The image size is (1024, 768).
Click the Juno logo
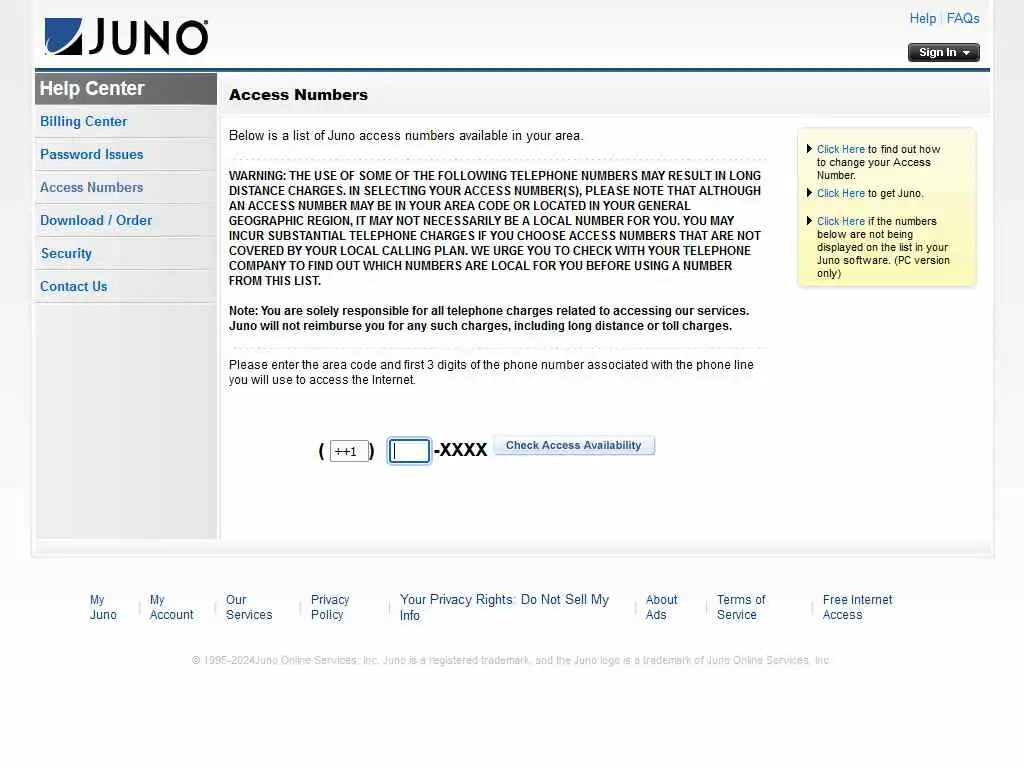click(x=127, y=37)
